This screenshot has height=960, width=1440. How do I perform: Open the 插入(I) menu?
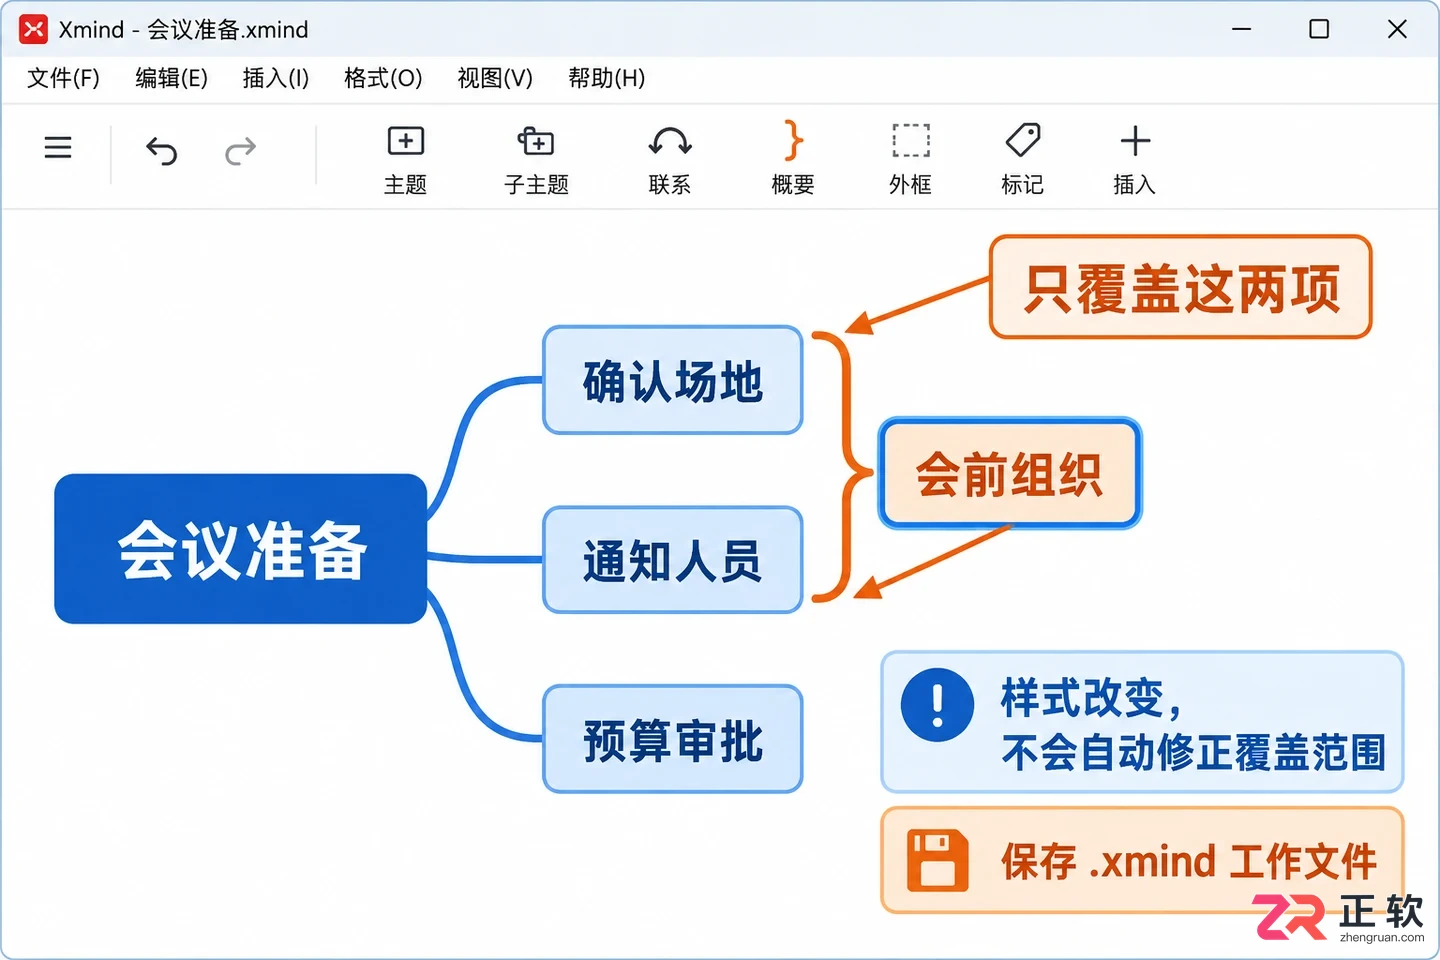point(276,78)
